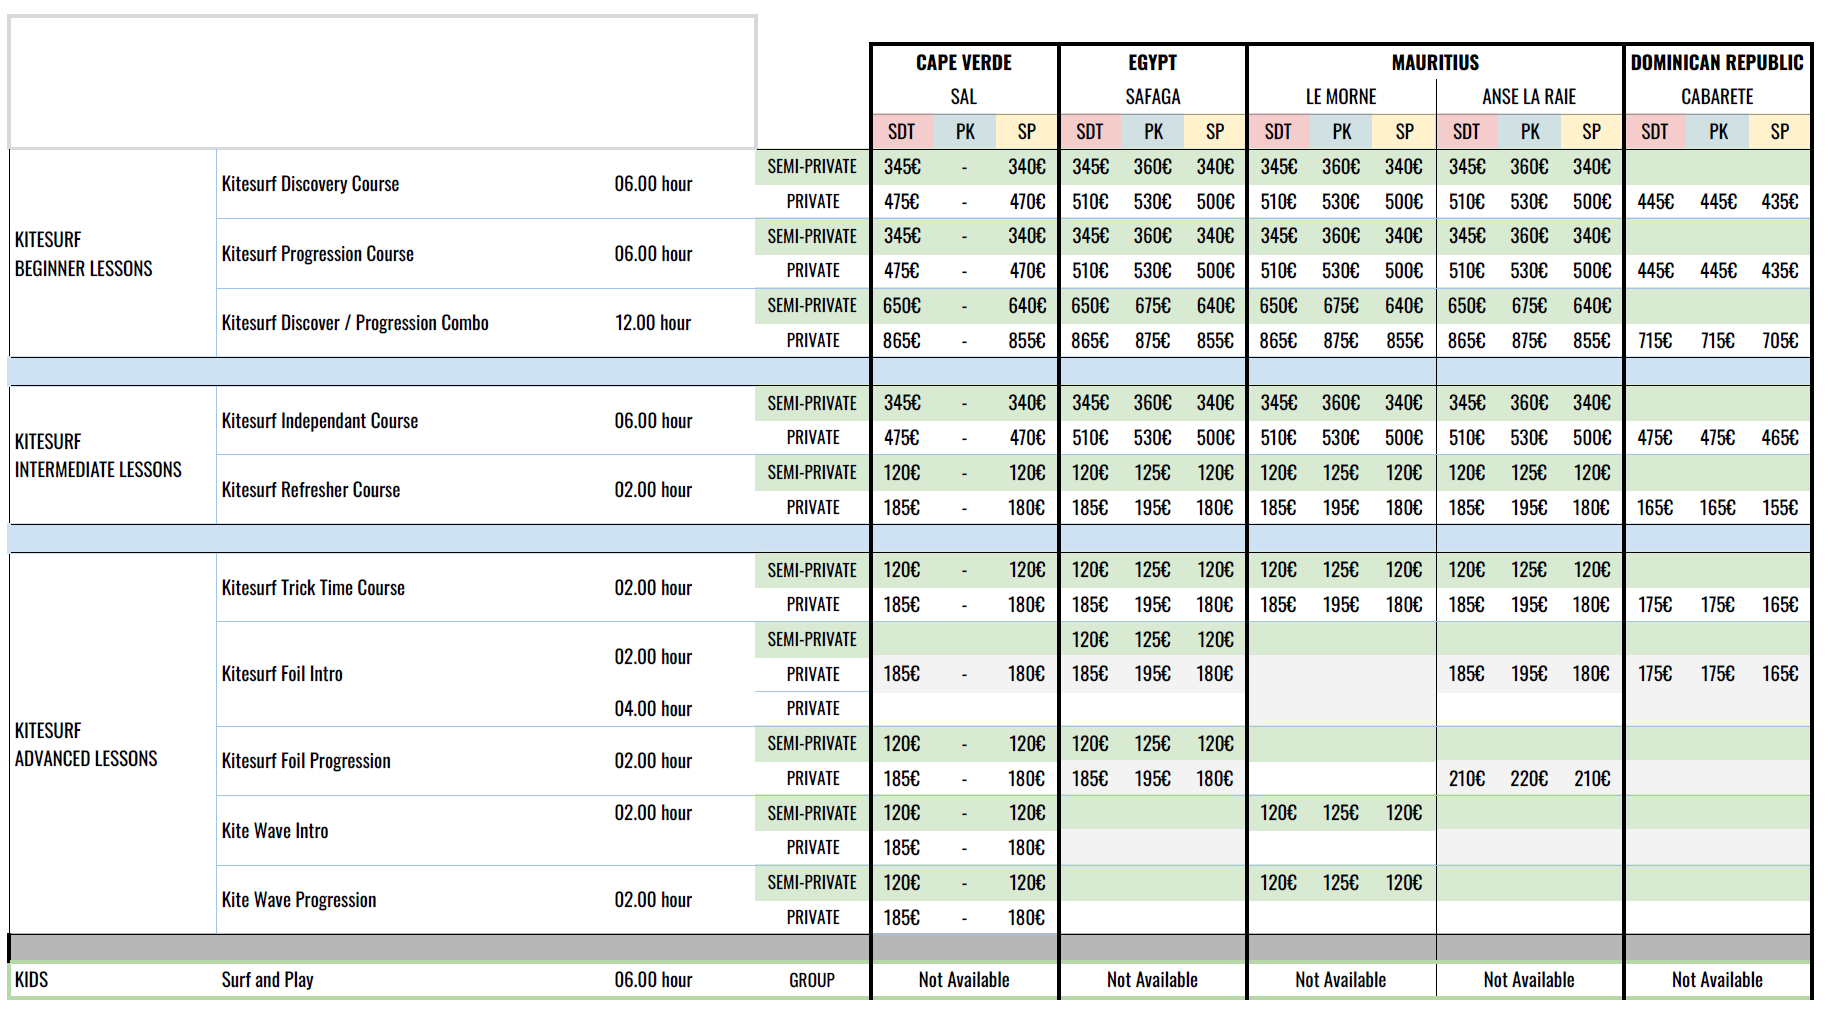Select the Kitesurf Foil Intro label
1833x1015 pixels.
coord(282,674)
